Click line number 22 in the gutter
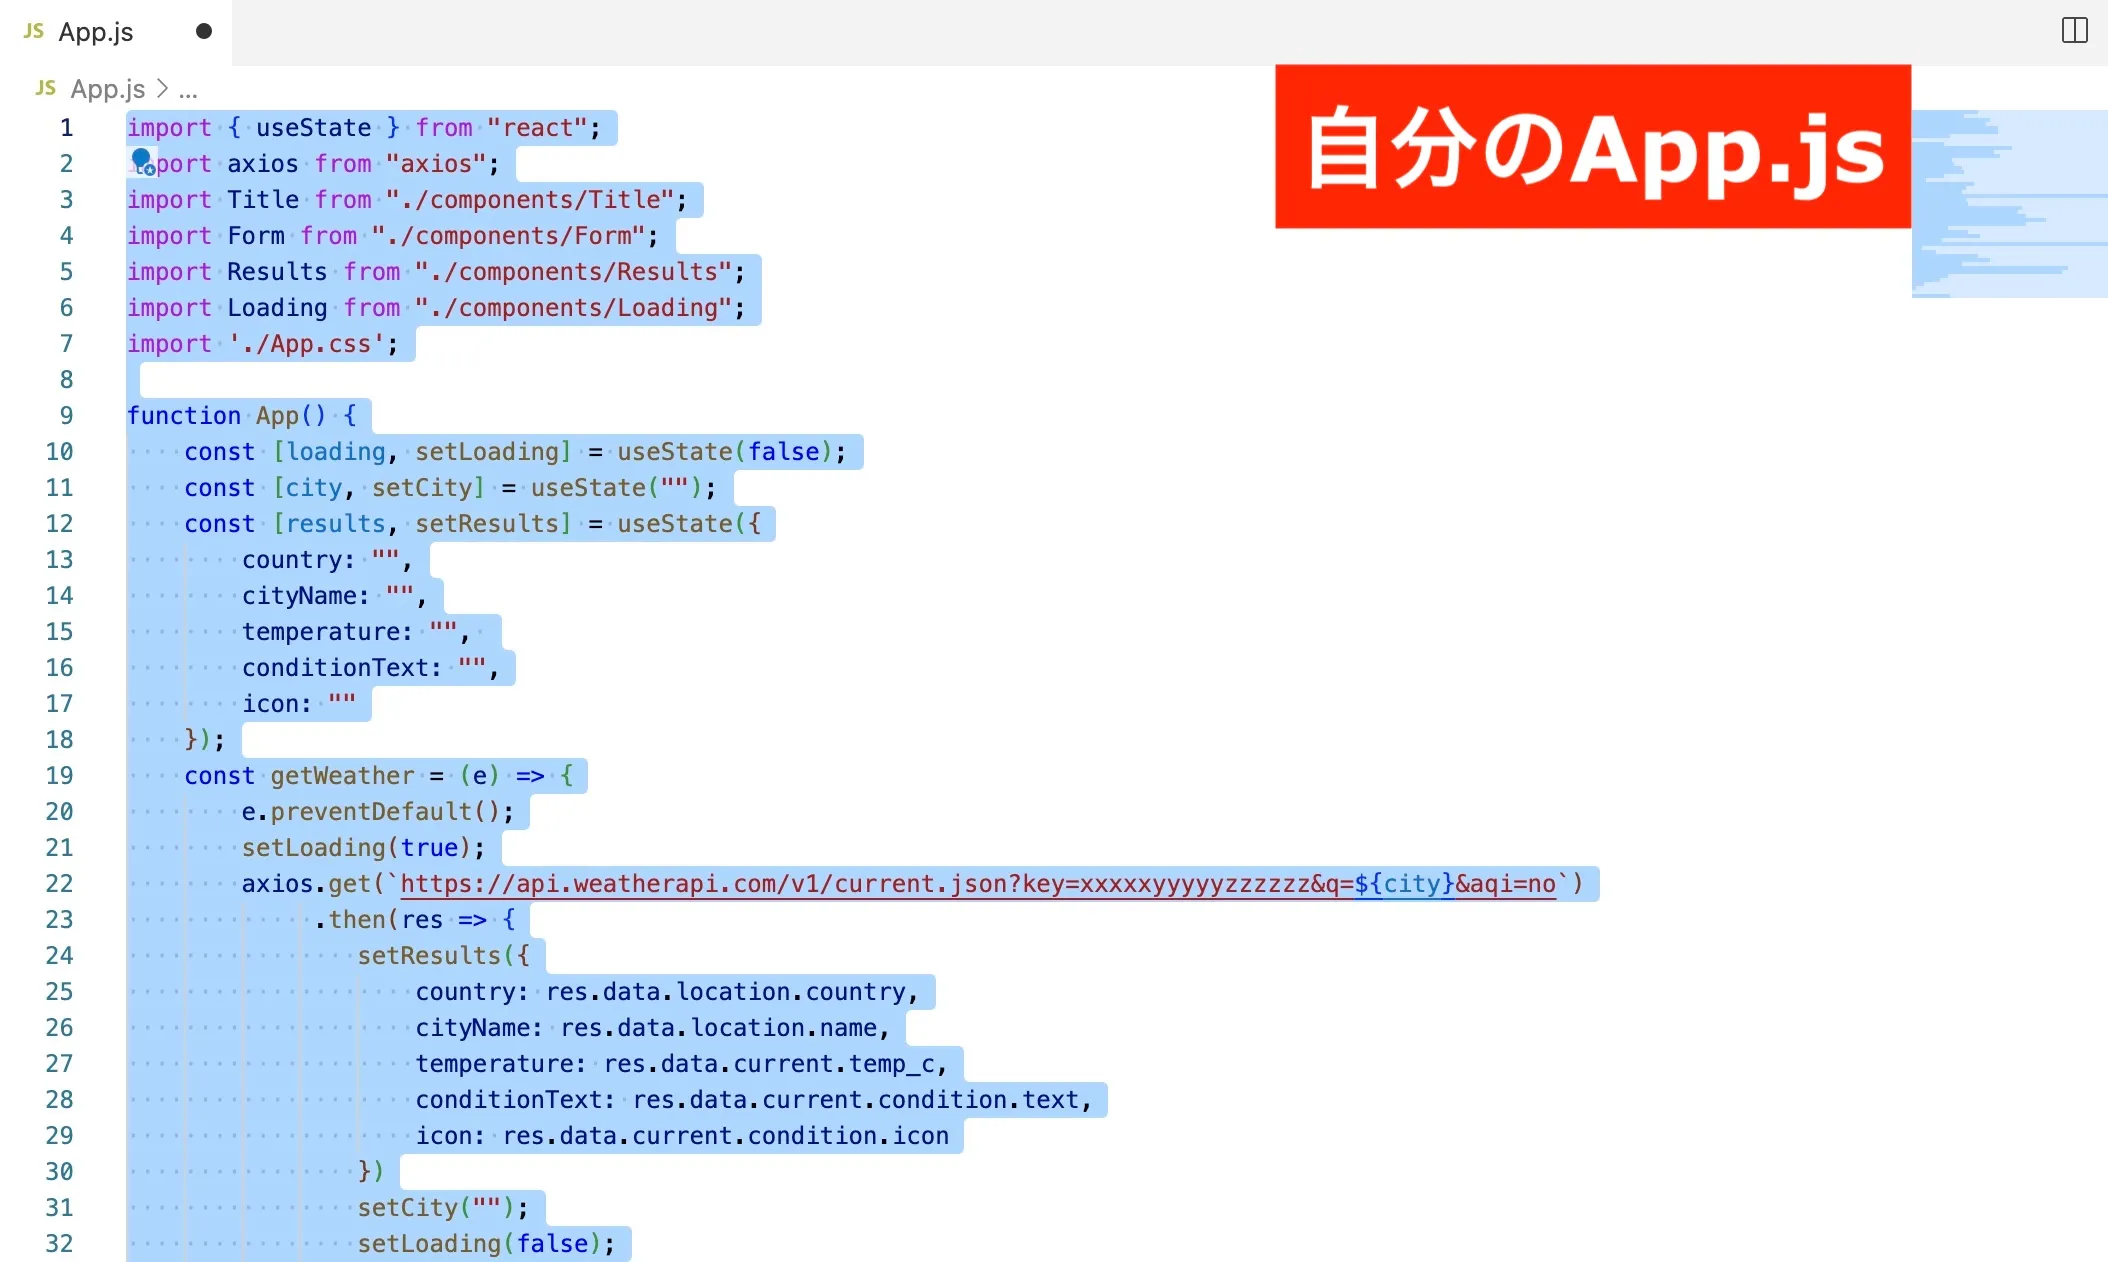 coord(59,884)
